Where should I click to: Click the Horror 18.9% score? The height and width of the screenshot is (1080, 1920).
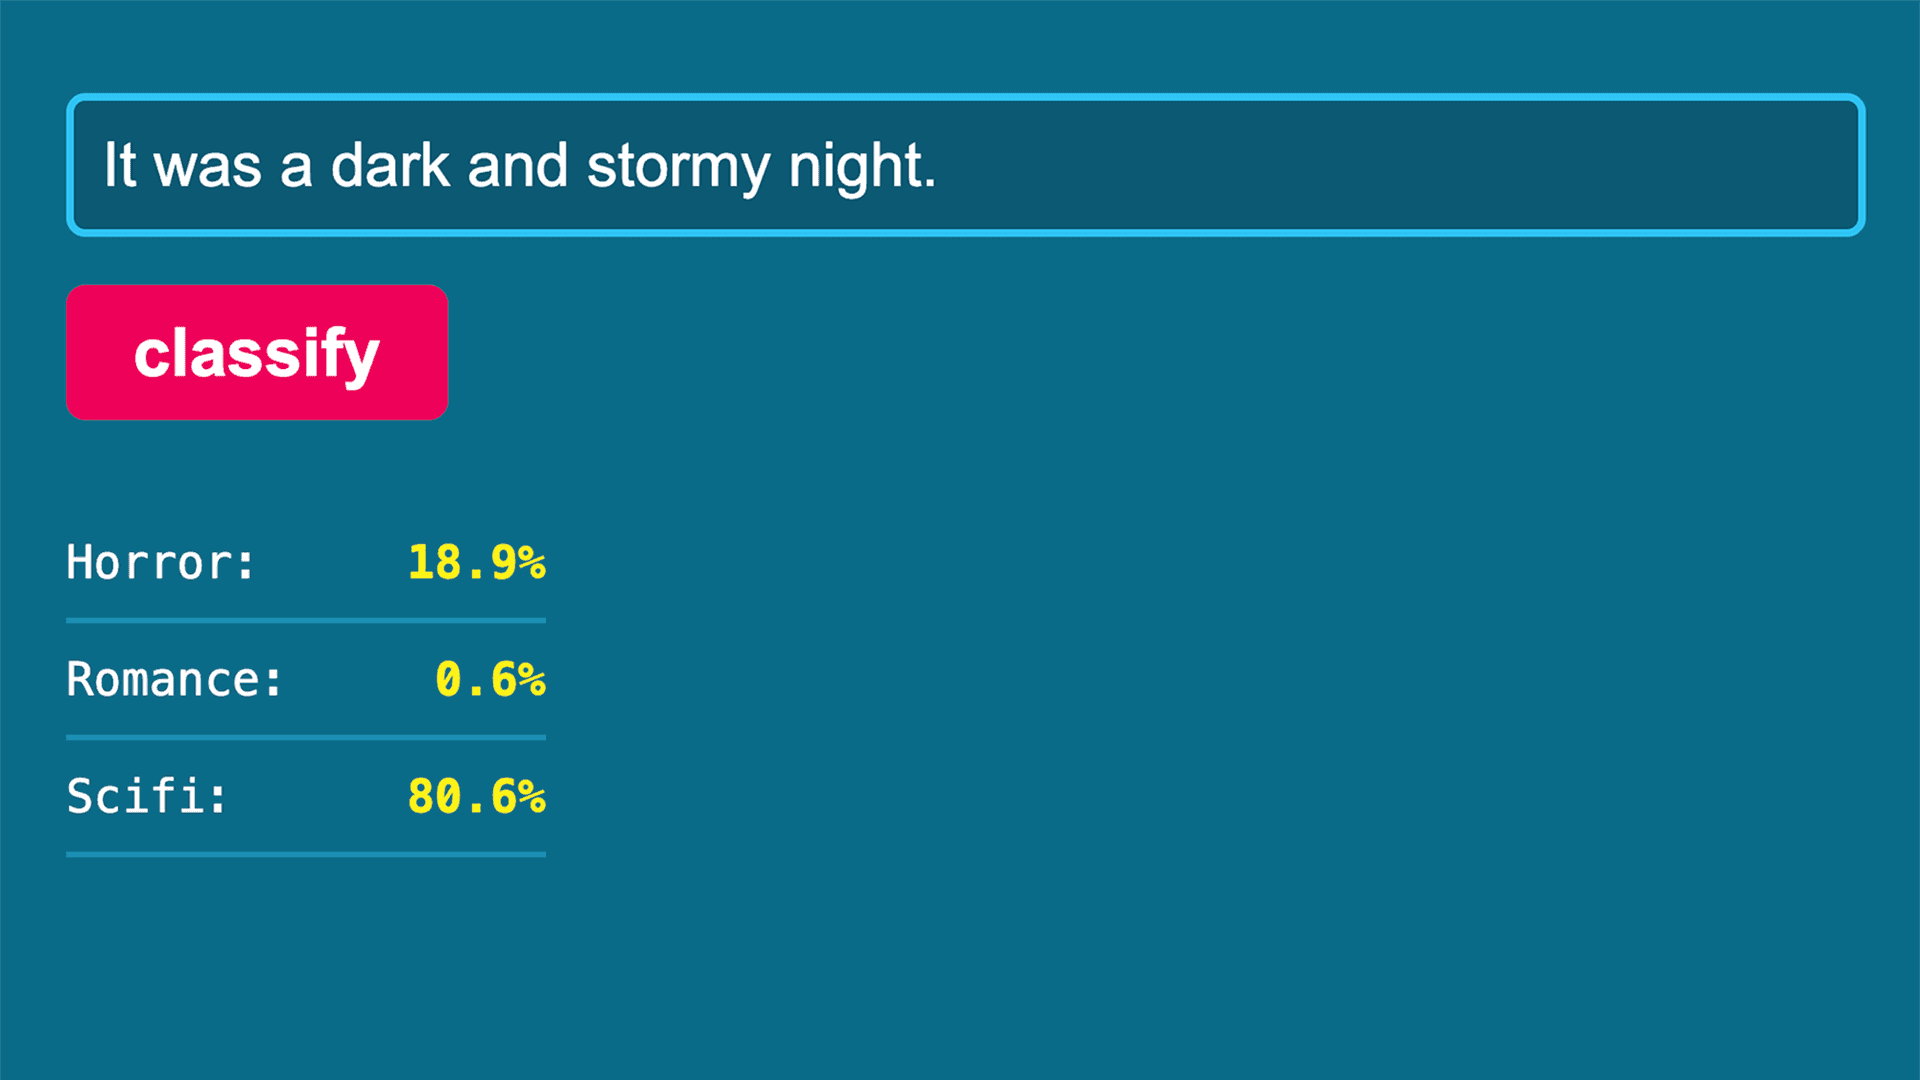click(x=476, y=562)
